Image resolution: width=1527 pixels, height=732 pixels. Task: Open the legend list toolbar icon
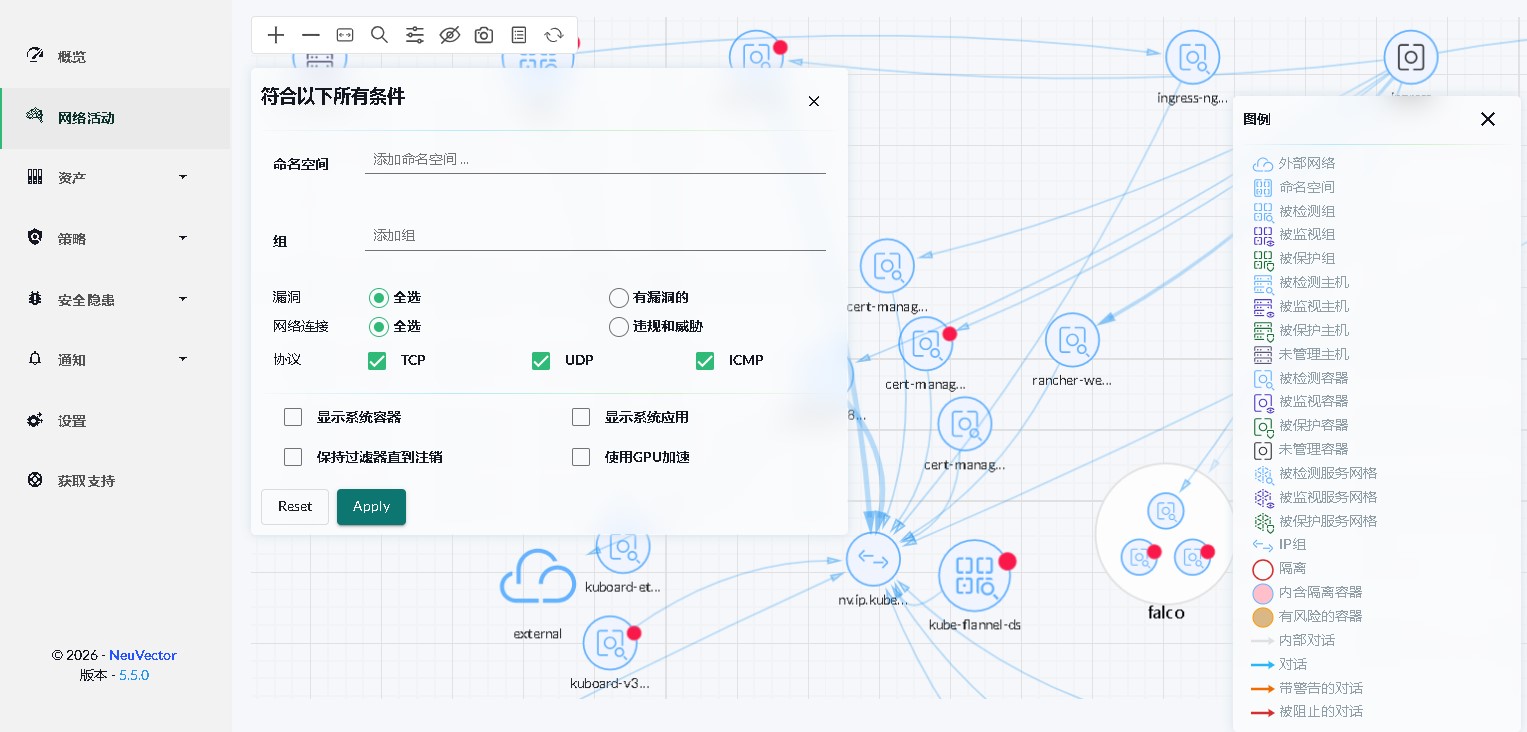click(519, 35)
